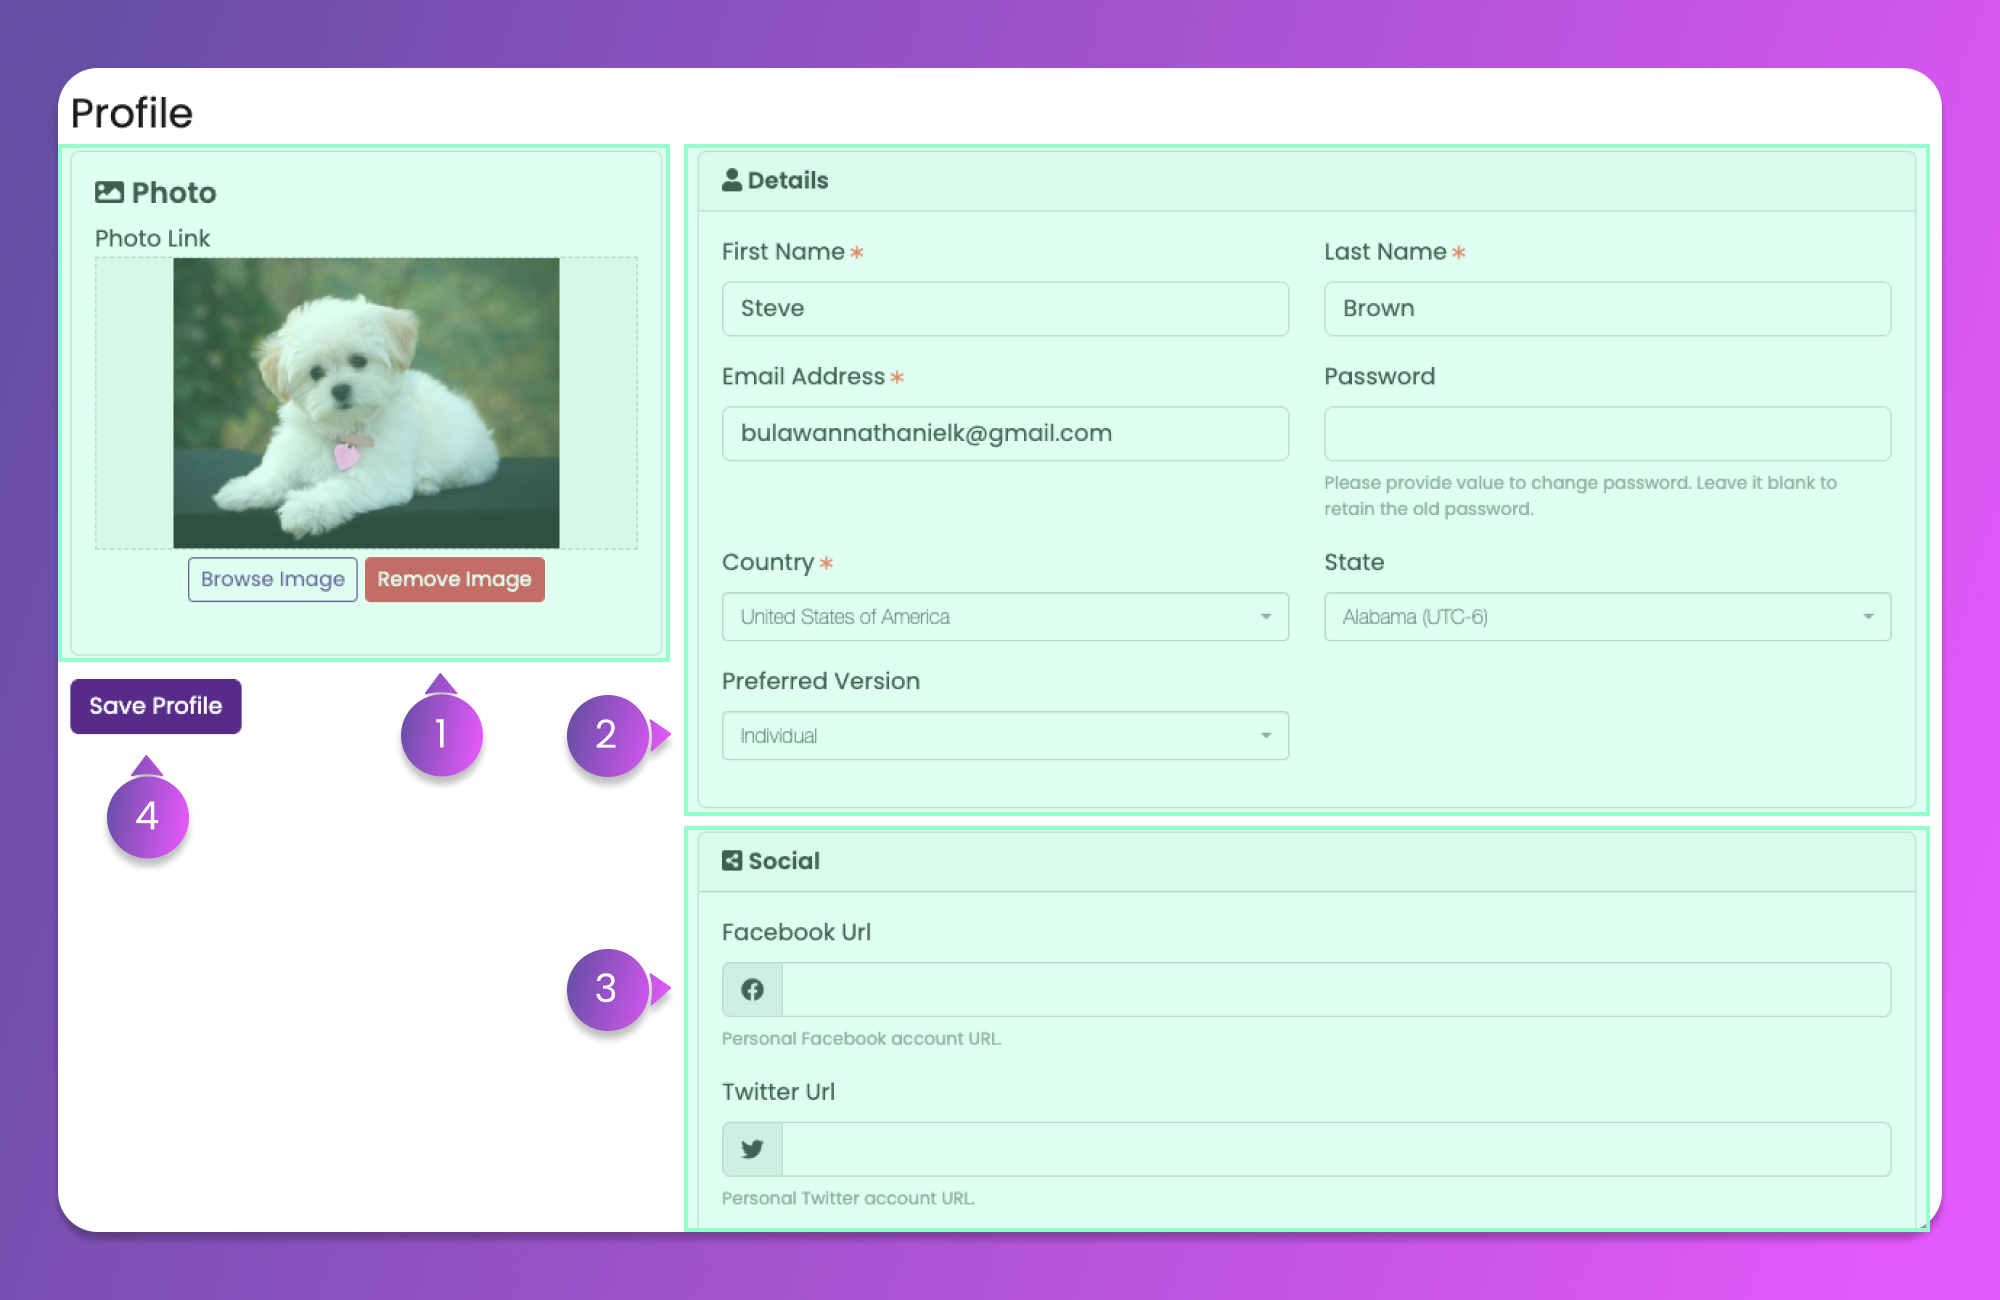The height and width of the screenshot is (1300, 2000).
Task: Click numbered marker 4 callout
Action: click(147, 816)
